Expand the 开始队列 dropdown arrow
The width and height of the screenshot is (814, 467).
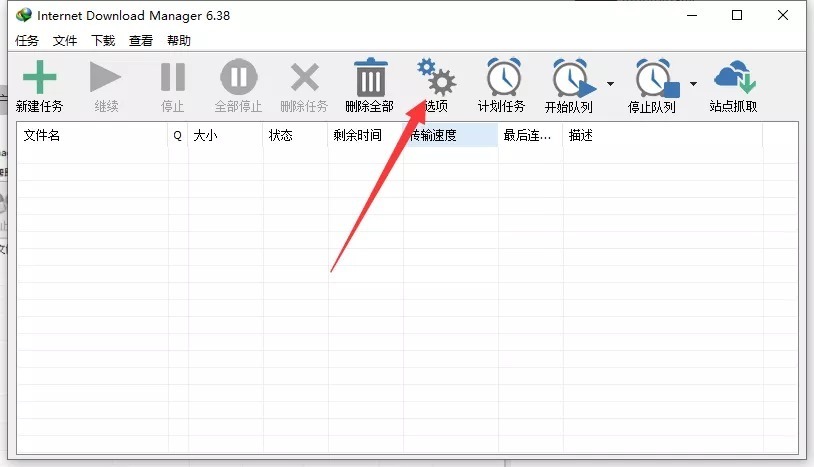(x=610, y=84)
